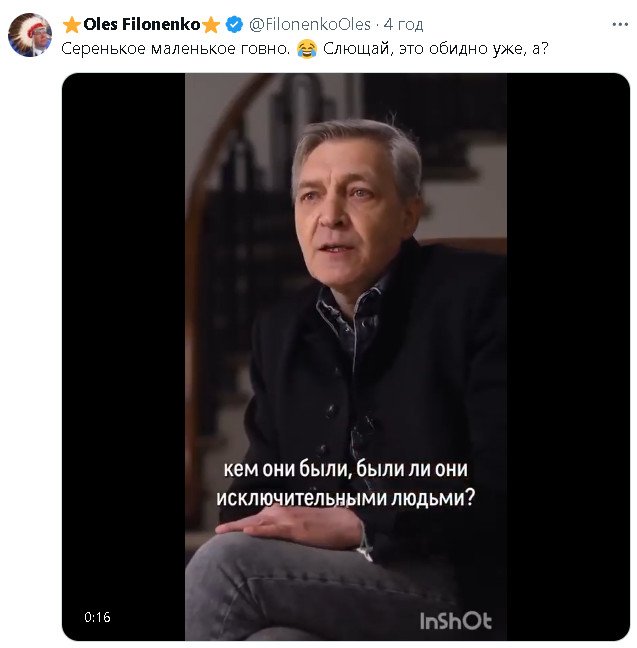
Task: Open the Oles Filonenko display name link
Action: pos(141,24)
